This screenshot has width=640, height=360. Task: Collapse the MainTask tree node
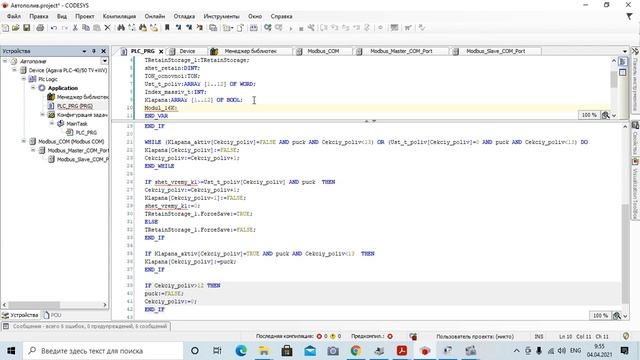click(x=52, y=123)
